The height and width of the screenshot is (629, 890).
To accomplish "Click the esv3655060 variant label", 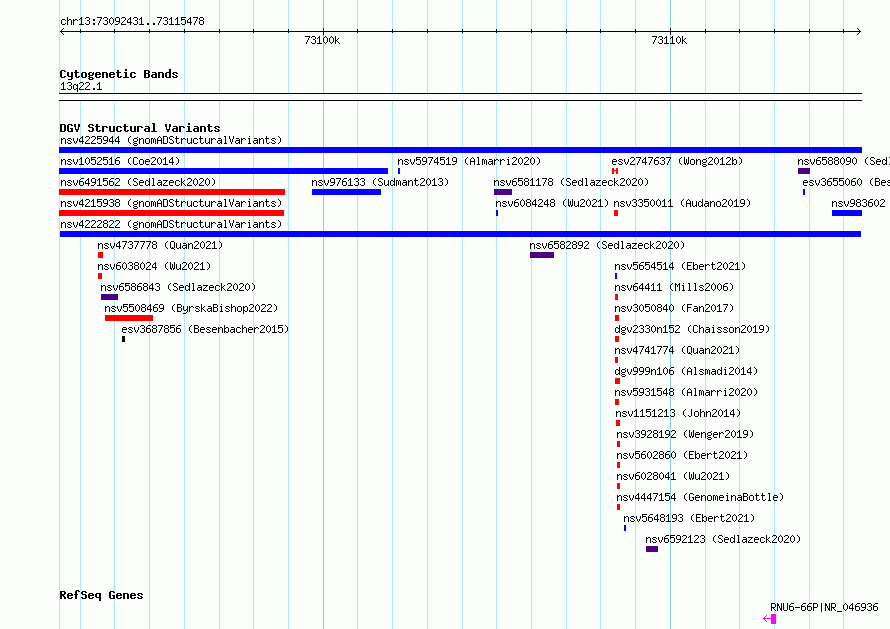I will point(846,182).
